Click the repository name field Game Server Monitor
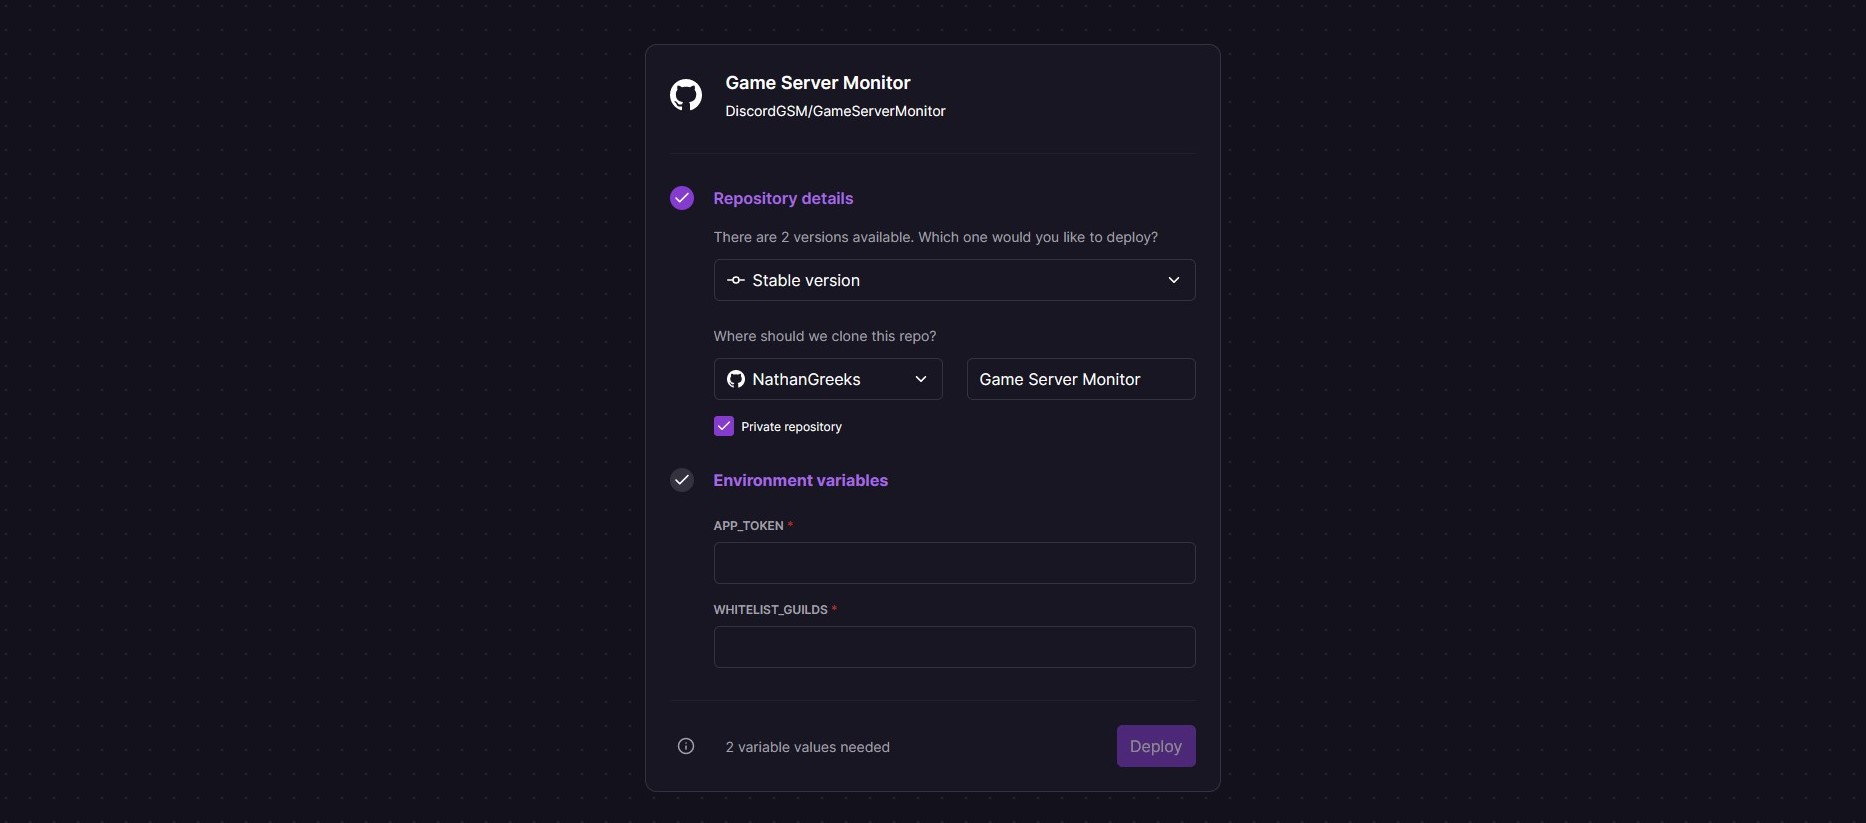 (x=1080, y=379)
